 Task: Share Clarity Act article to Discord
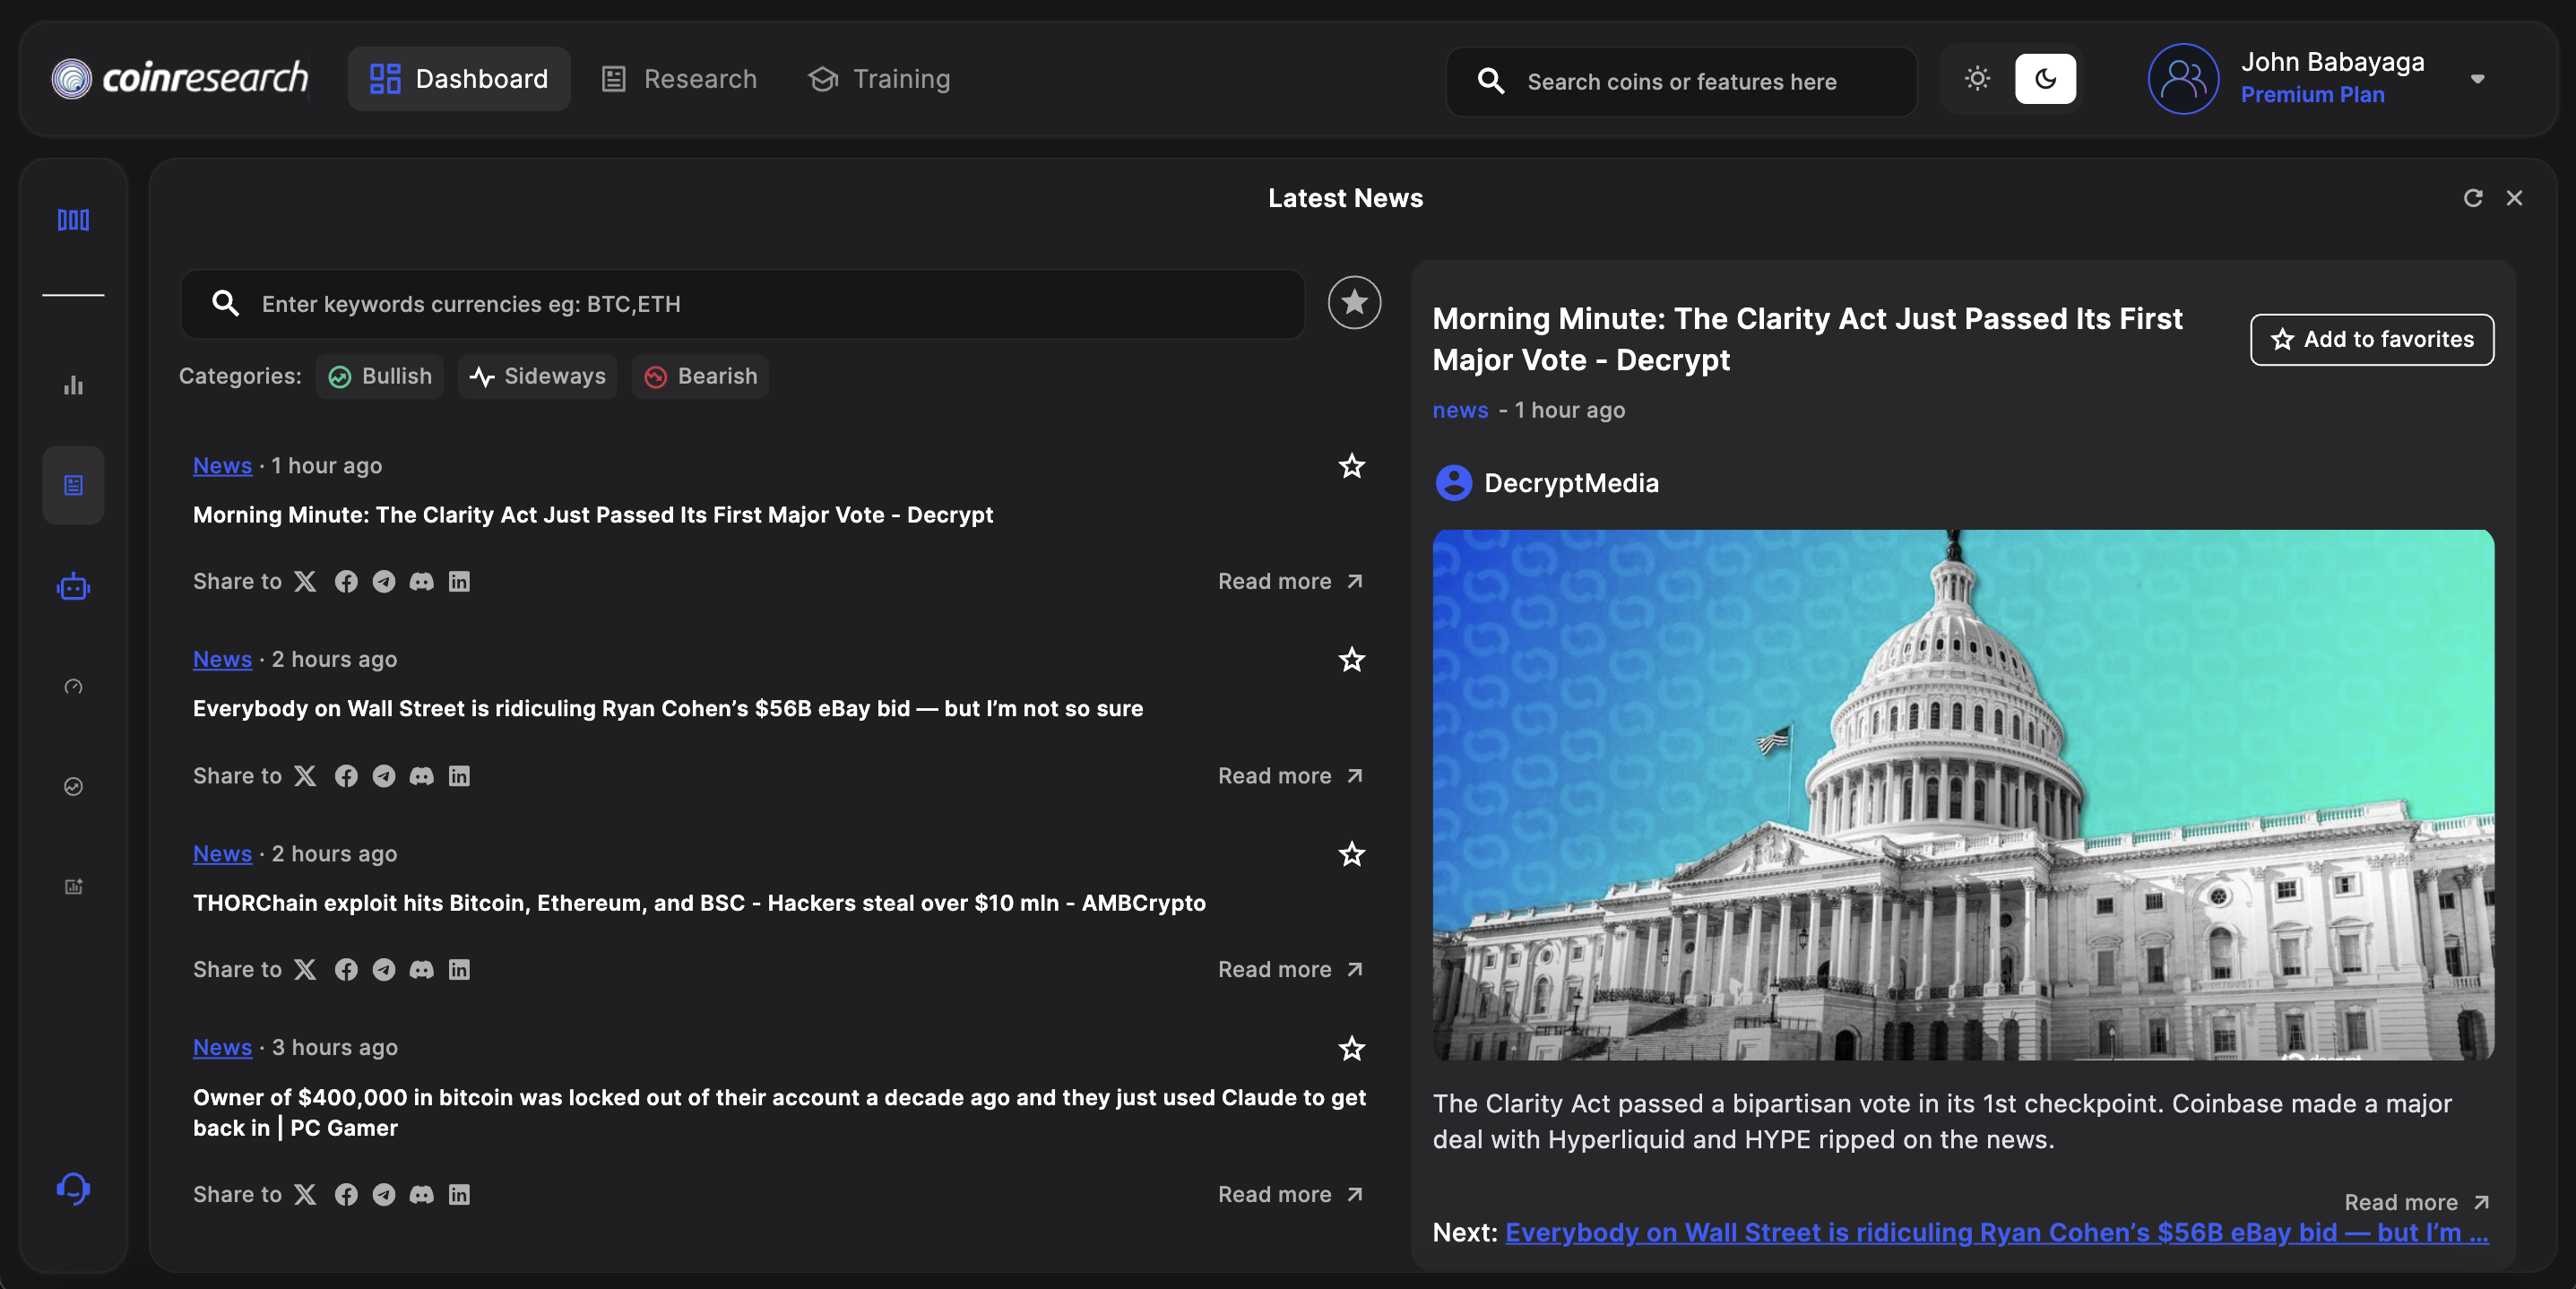[422, 581]
